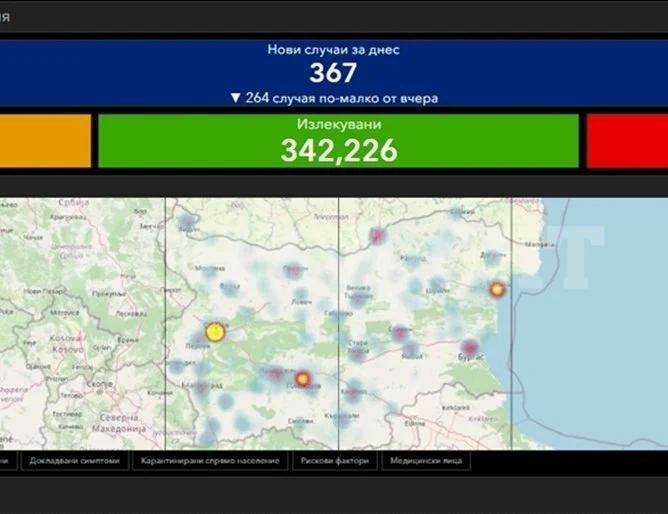Click the Нови случаи за днес heading
The image size is (668, 514).
(334, 49)
